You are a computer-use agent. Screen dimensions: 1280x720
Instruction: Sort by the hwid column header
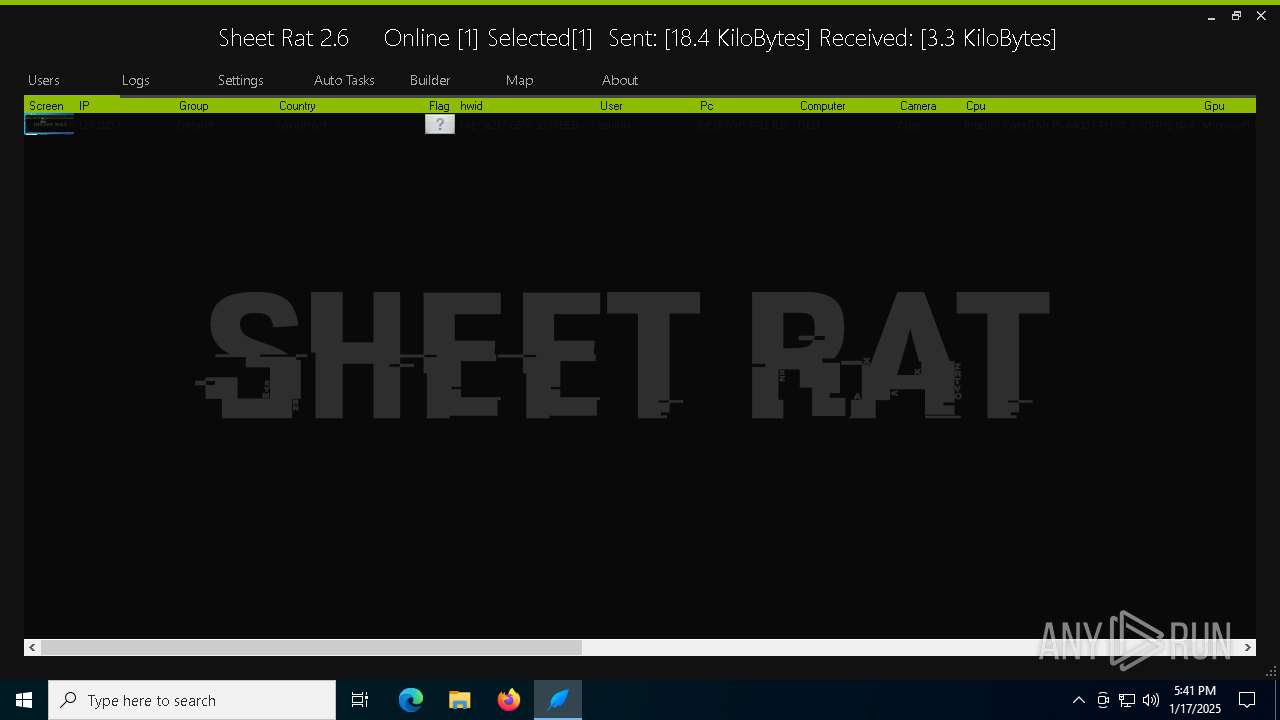[x=526, y=106]
